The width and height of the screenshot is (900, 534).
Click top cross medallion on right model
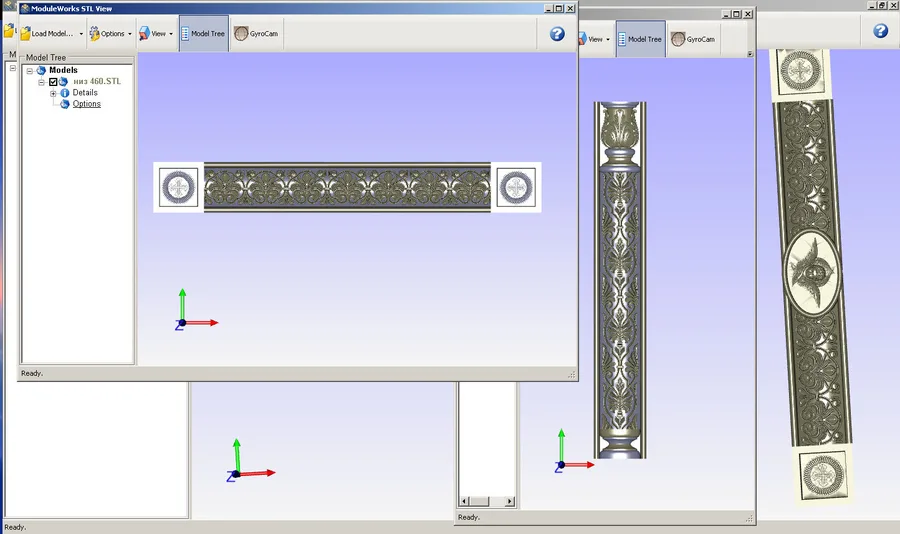801,71
